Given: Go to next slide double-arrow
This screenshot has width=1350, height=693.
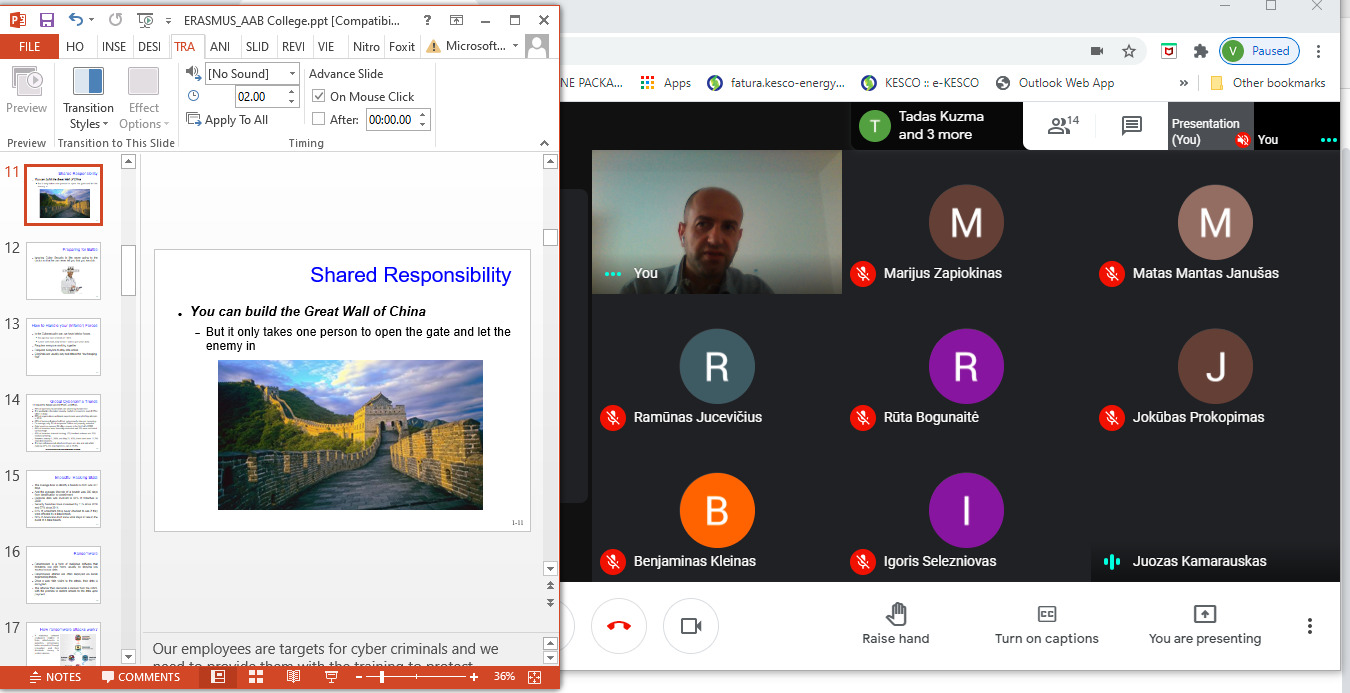Looking at the screenshot, I should tap(549, 602).
